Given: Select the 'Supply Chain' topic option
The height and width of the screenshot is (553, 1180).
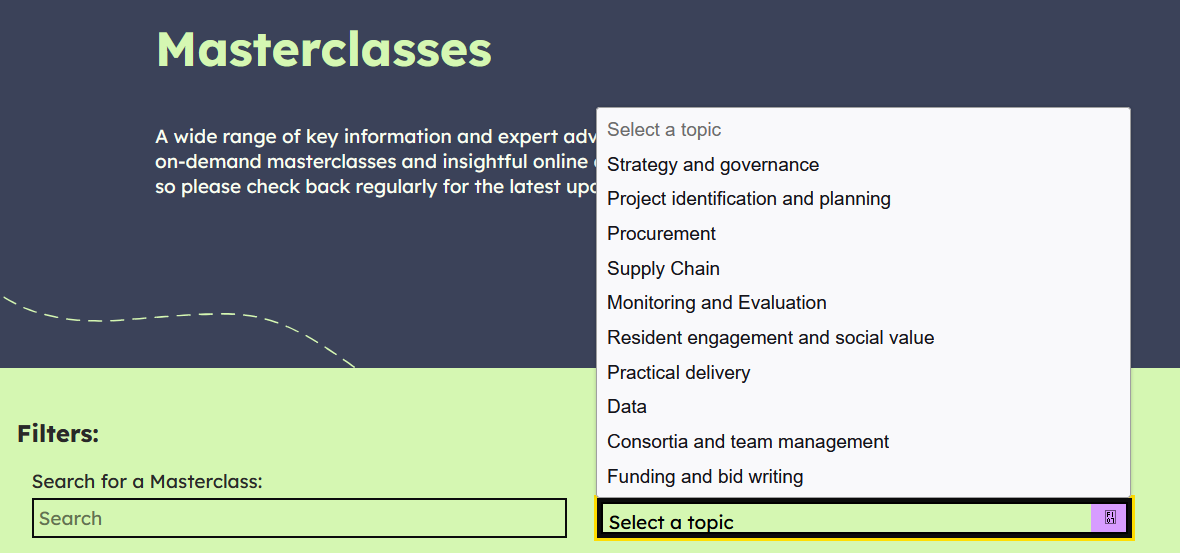Looking at the screenshot, I should (664, 269).
